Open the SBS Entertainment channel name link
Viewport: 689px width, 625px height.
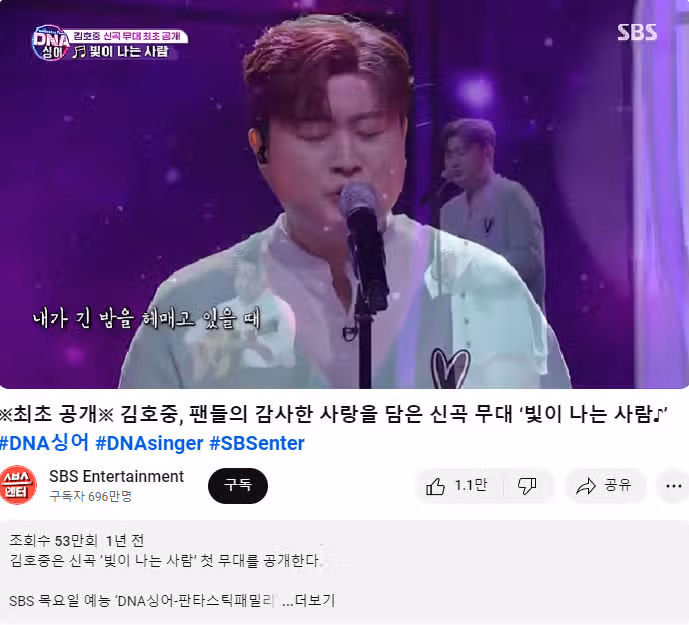pyautogui.click(x=116, y=476)
